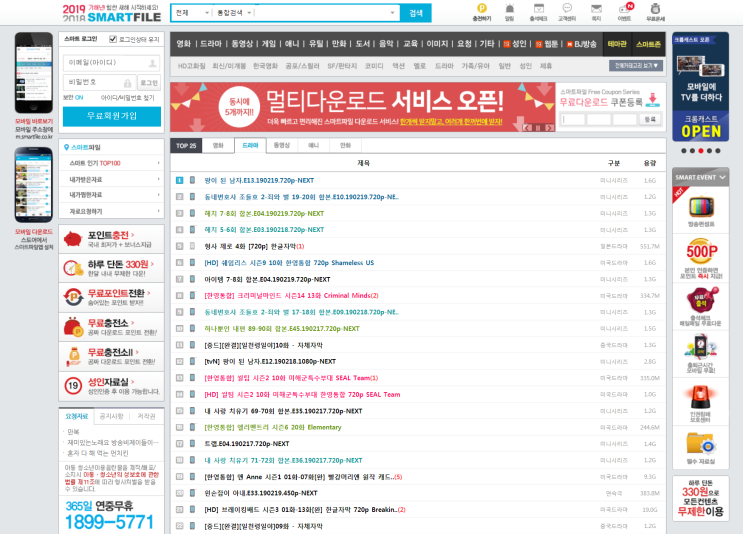Open the second free charging station II icon
The image size is (743, 534).
[x=73, y=356]
